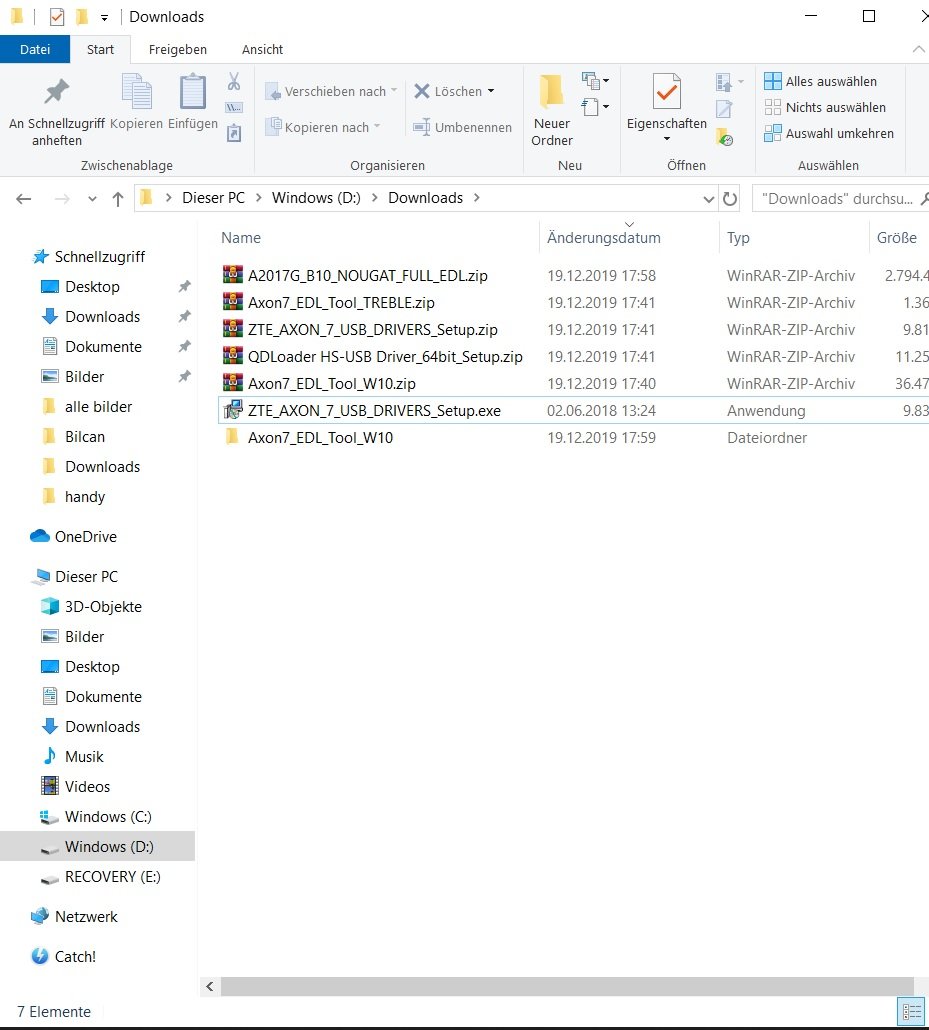
Task: Click Umbenennen to rename
Action: pos(462,127)
